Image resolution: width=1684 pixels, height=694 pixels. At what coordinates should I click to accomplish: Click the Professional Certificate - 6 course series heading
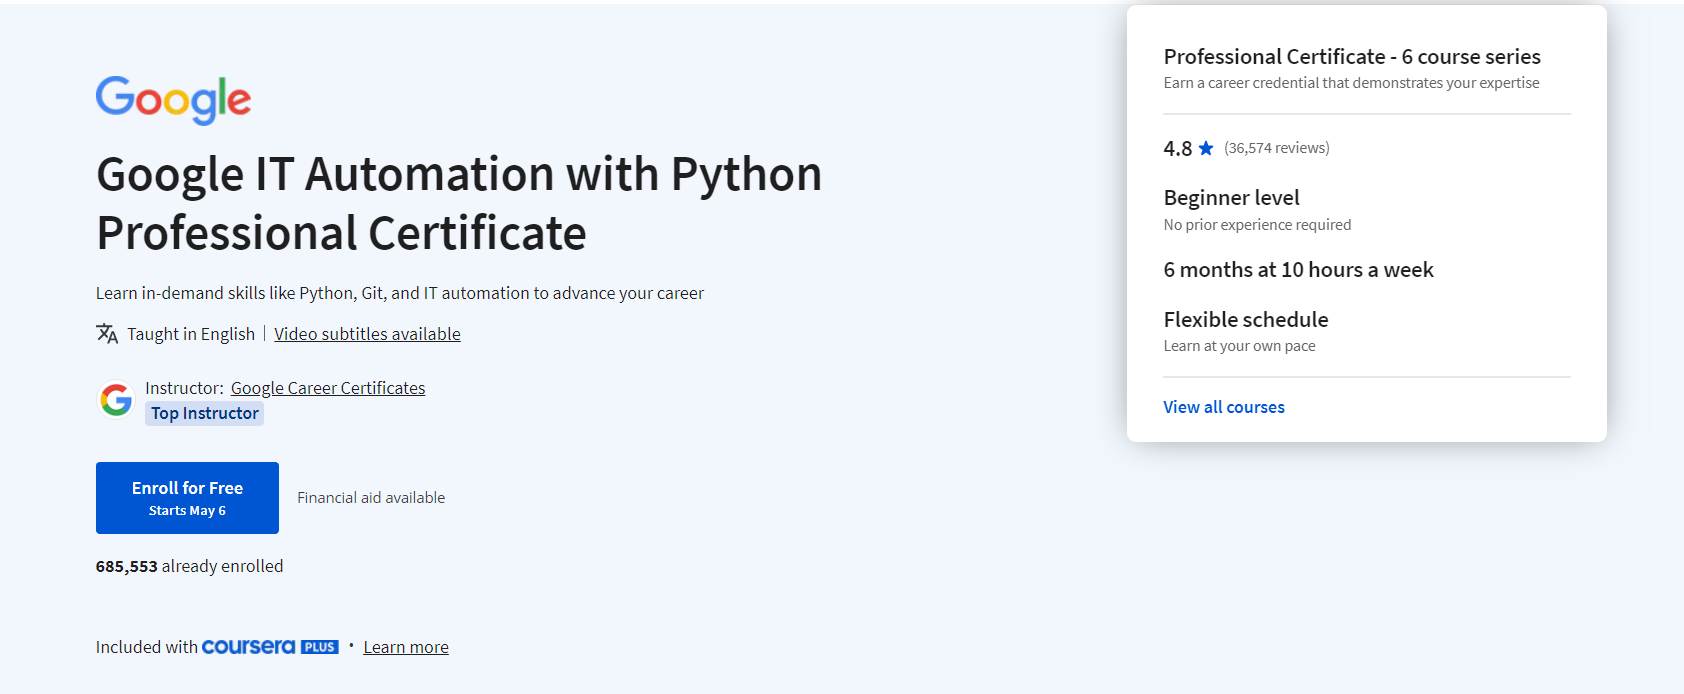(1352, 57)
